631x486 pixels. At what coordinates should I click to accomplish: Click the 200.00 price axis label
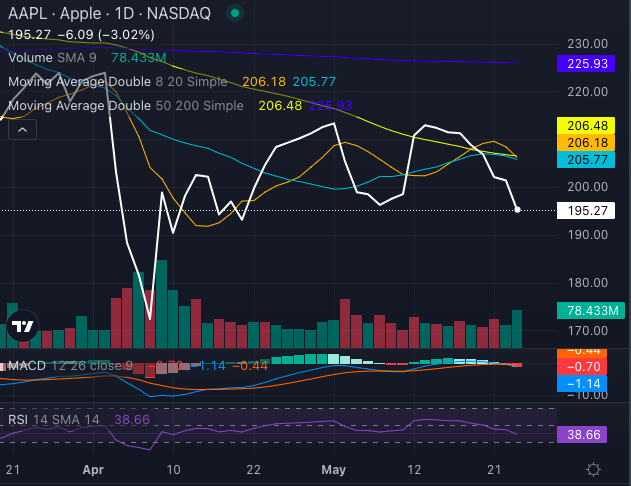pos(588,187)
